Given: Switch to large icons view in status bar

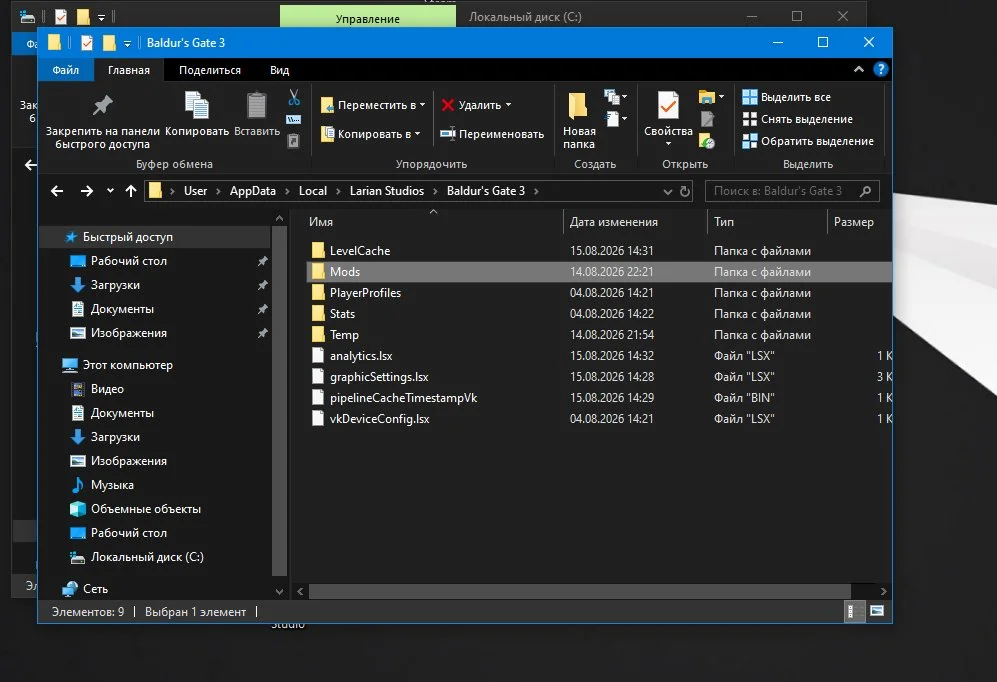Looking at the screenshot, I should click(877, 611).
